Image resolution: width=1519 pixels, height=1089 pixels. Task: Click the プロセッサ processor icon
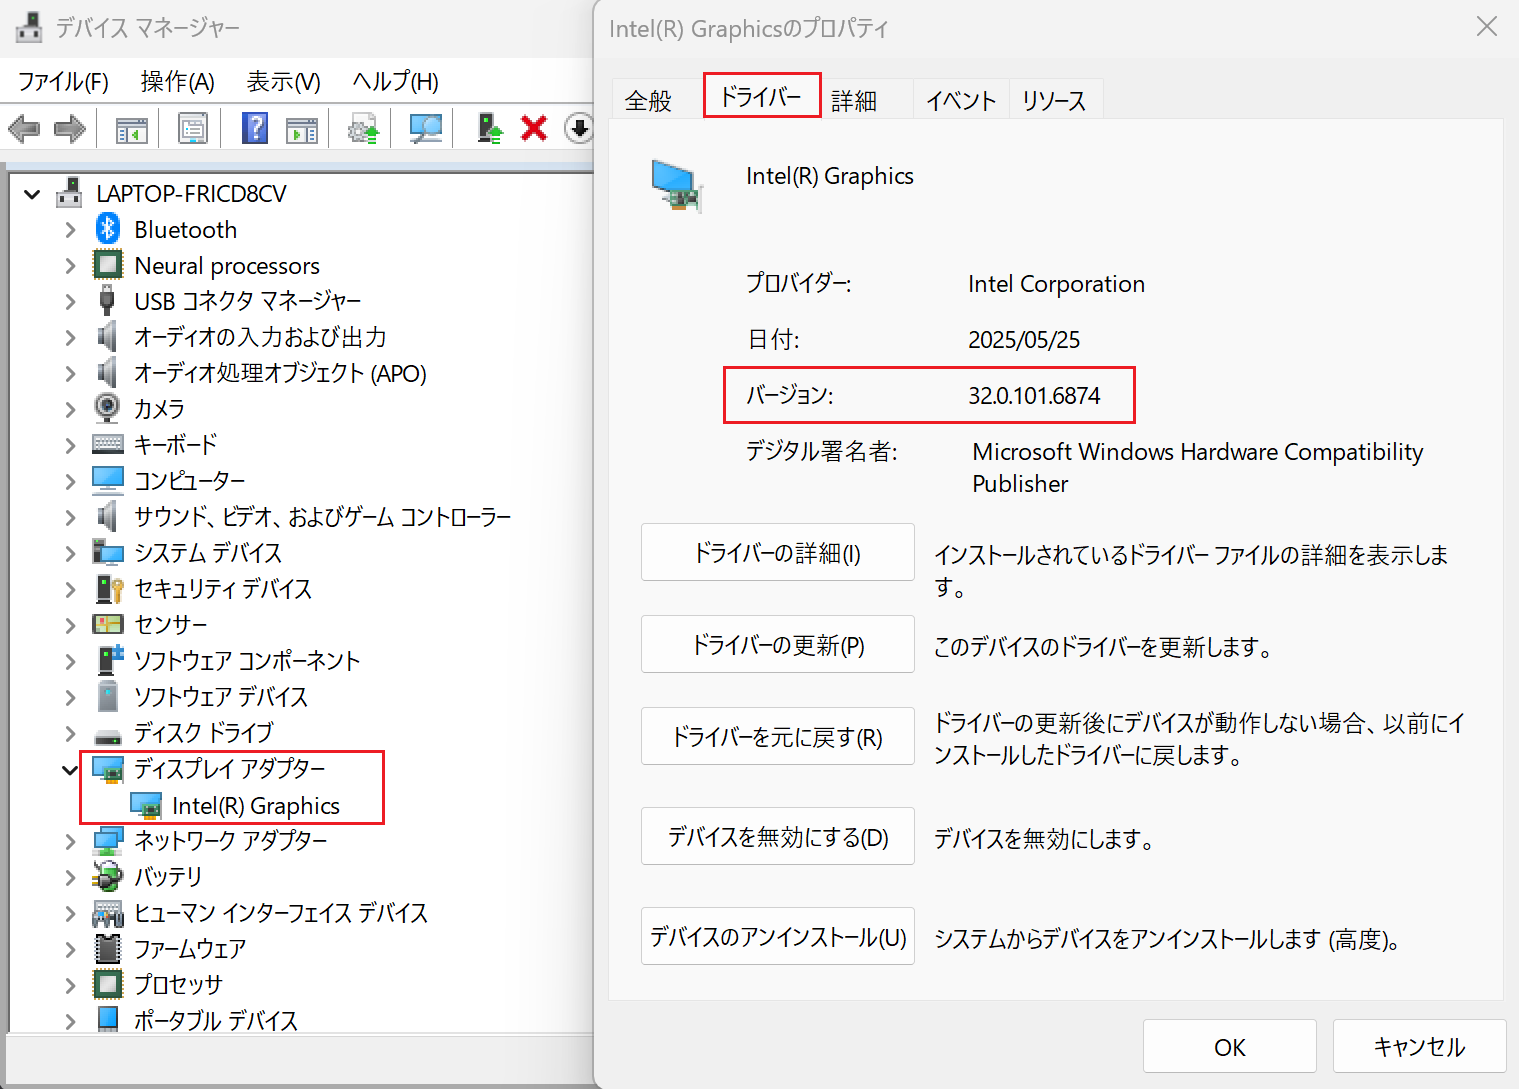pos(108,984)
